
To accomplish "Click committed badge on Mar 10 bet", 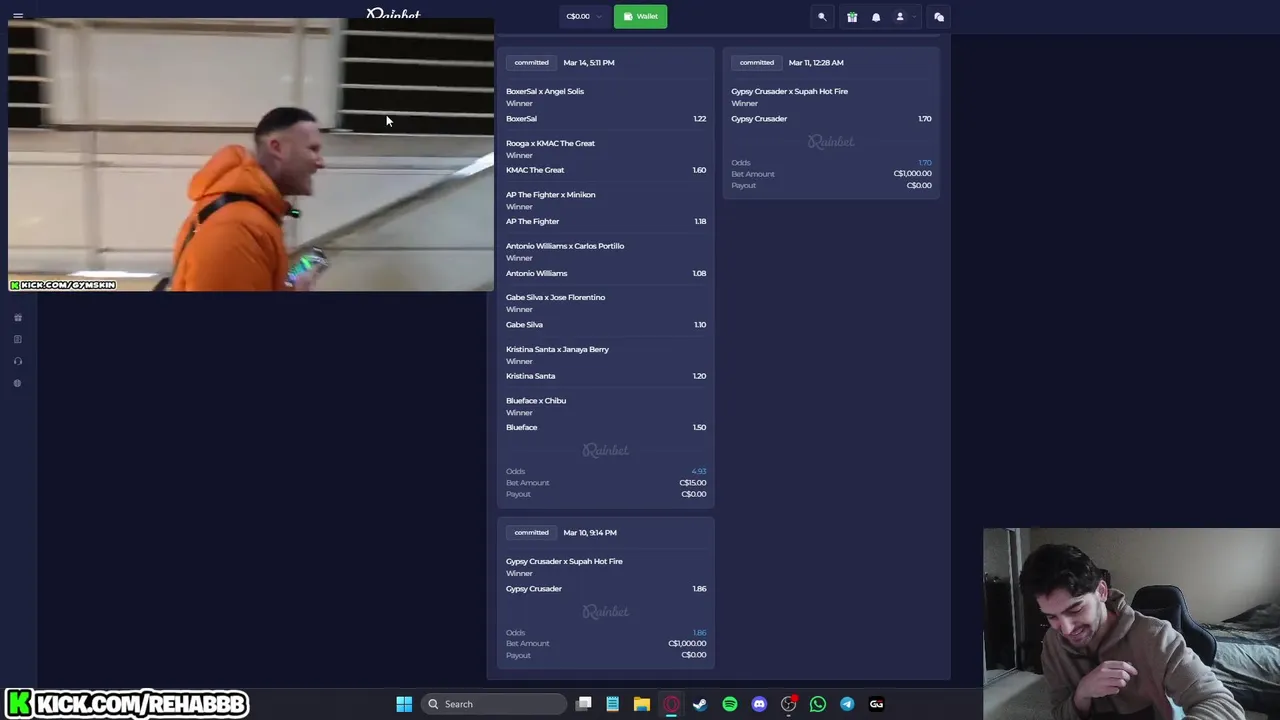I will pyautogui.click(x=531, y=532).
